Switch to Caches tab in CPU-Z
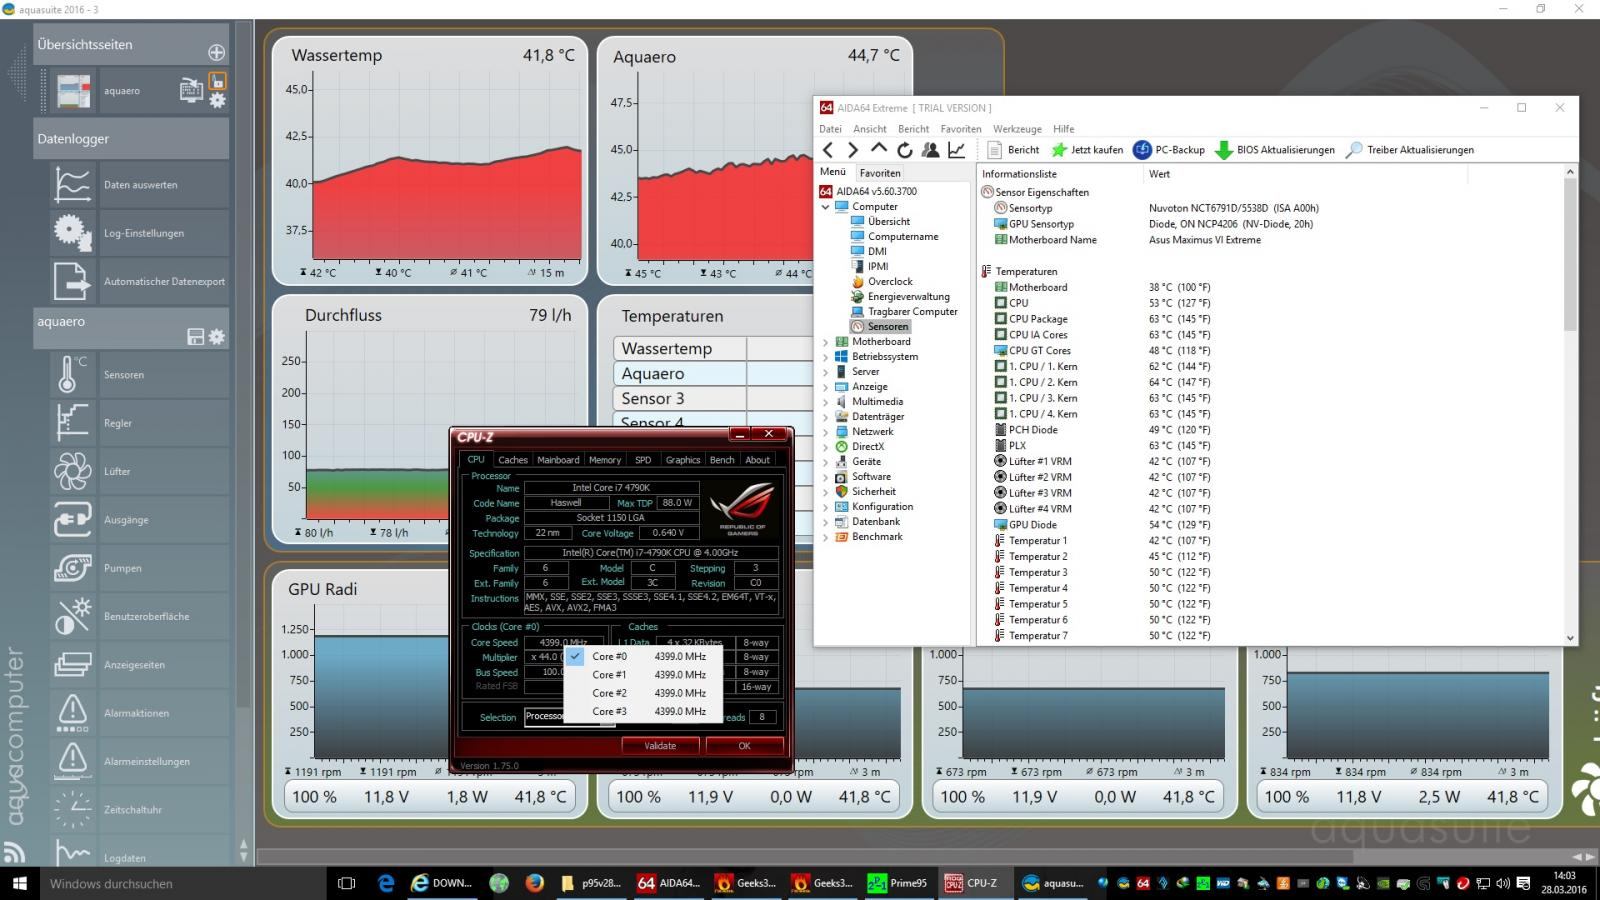The width and height of the screenshot is (1600, 900). [x=513, y=460]
